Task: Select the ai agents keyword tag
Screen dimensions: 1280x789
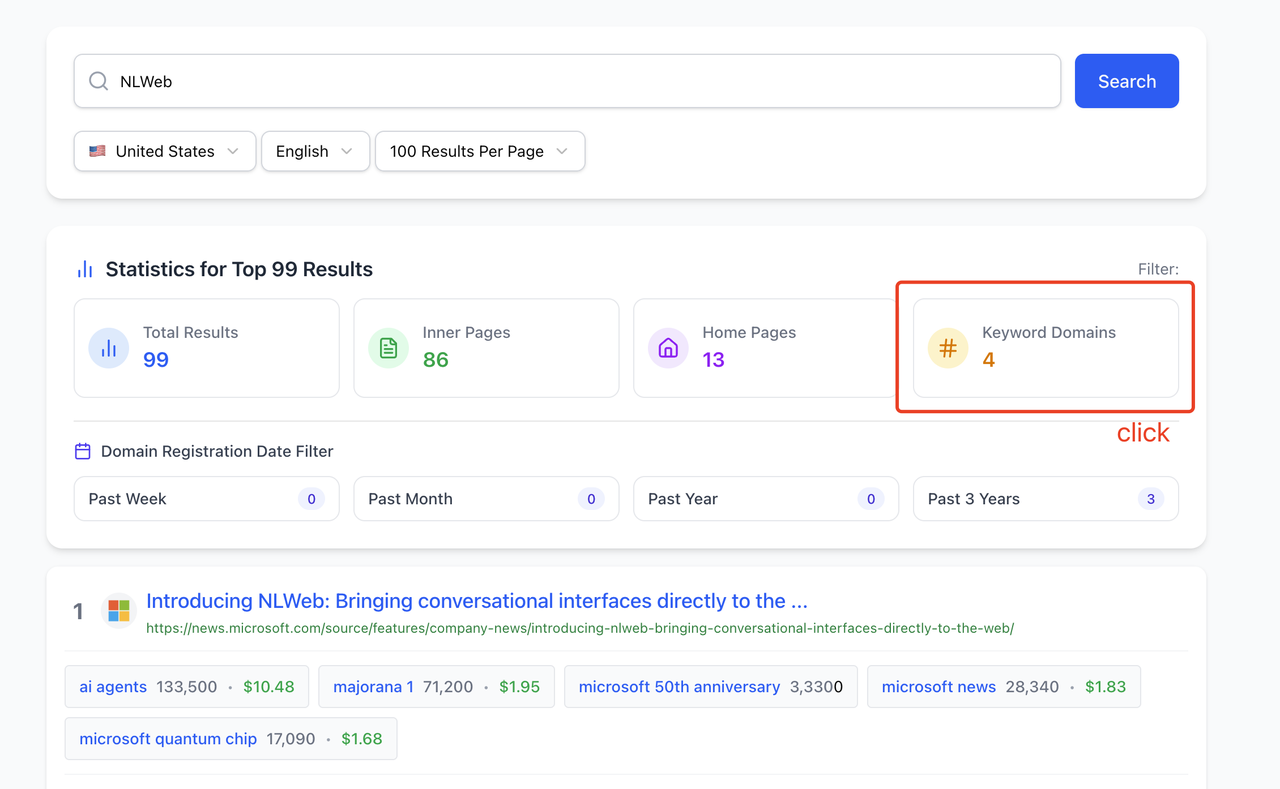Action: tap(113, 687)
